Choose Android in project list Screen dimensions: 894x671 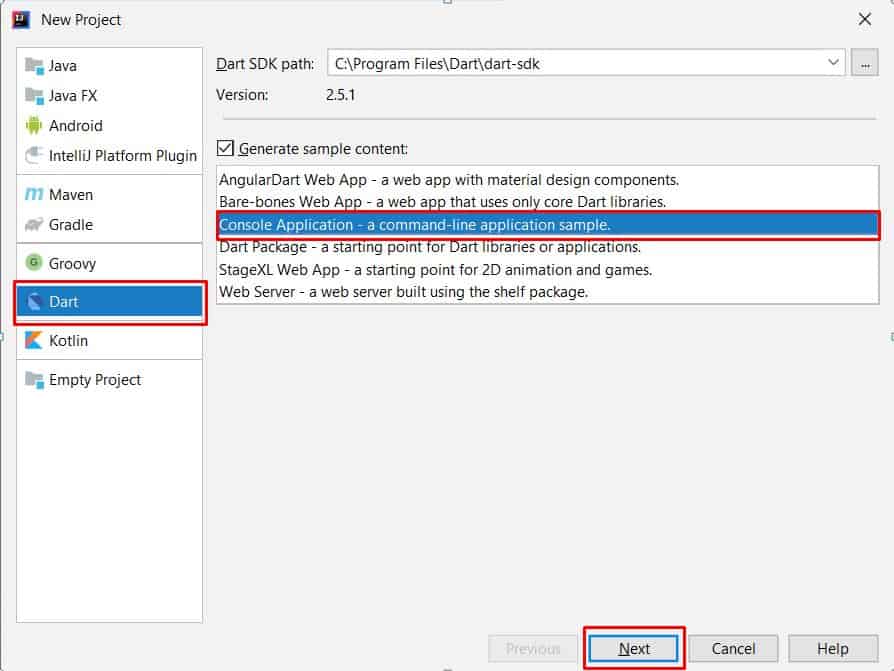[x=109, y=125]
